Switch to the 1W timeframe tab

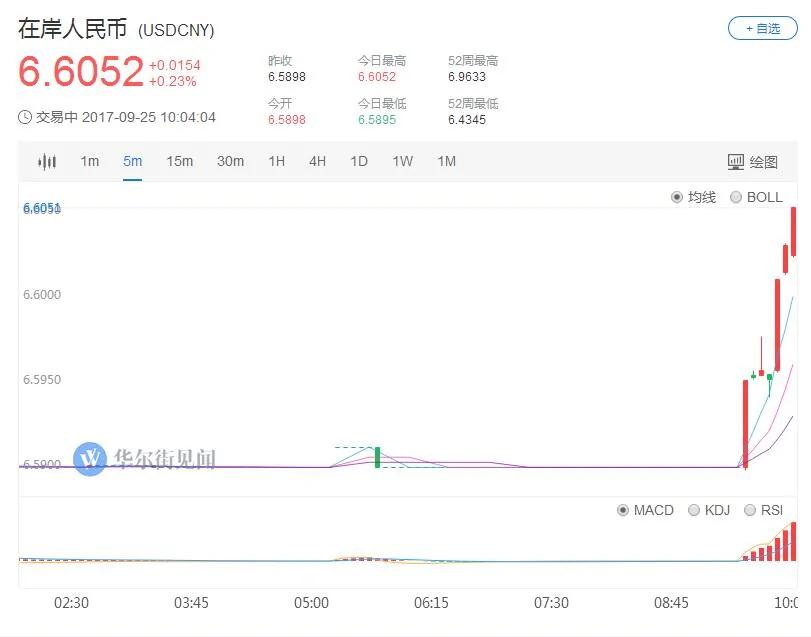point(402,161)
